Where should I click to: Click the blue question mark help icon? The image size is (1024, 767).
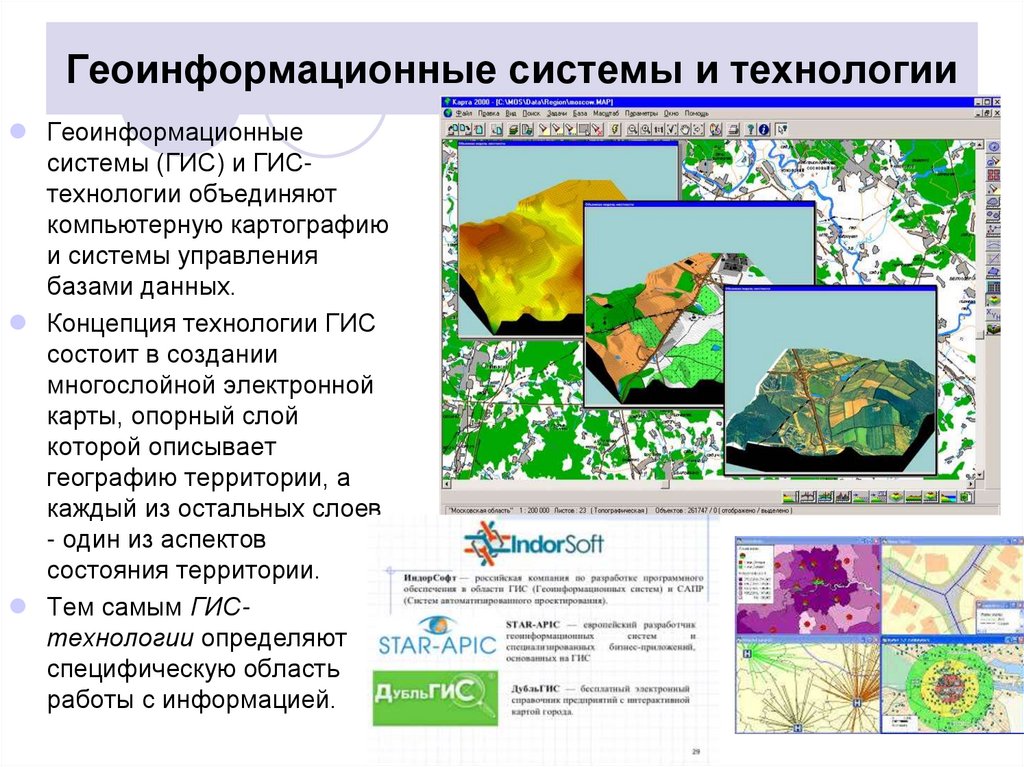[751, 129]
